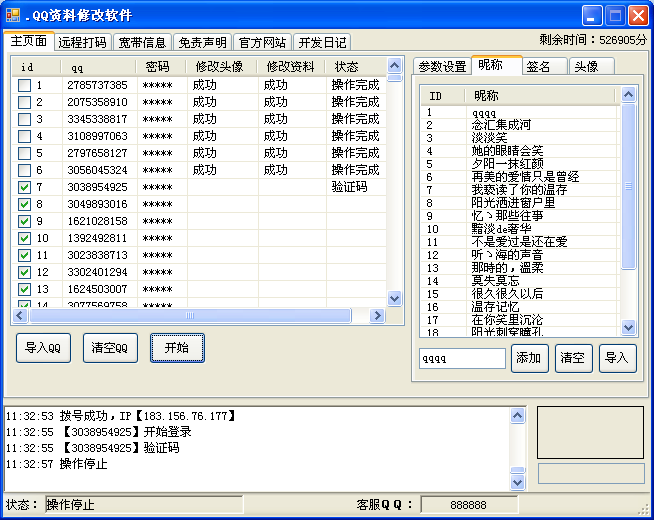This screenshot has height=520, width=654.
Task: Click the nickname list vertical scrollbar thumb
Action: point(628,185)
